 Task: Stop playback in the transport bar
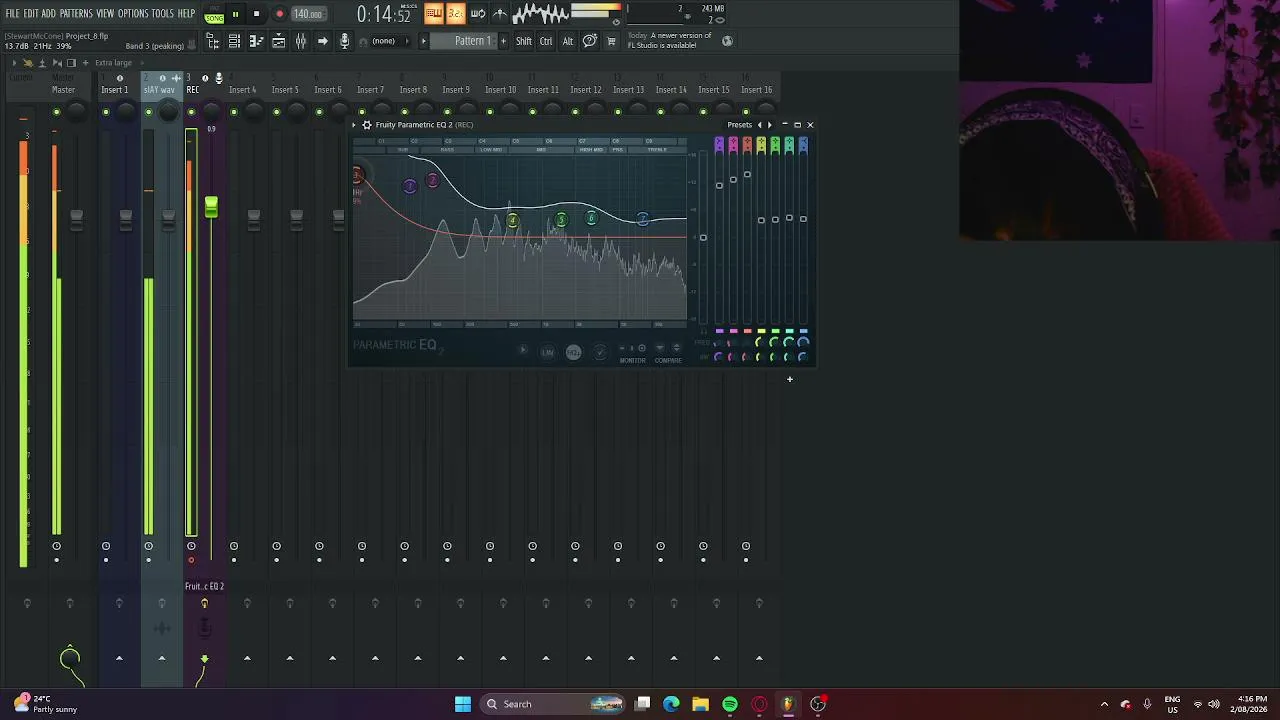point(256,14)
